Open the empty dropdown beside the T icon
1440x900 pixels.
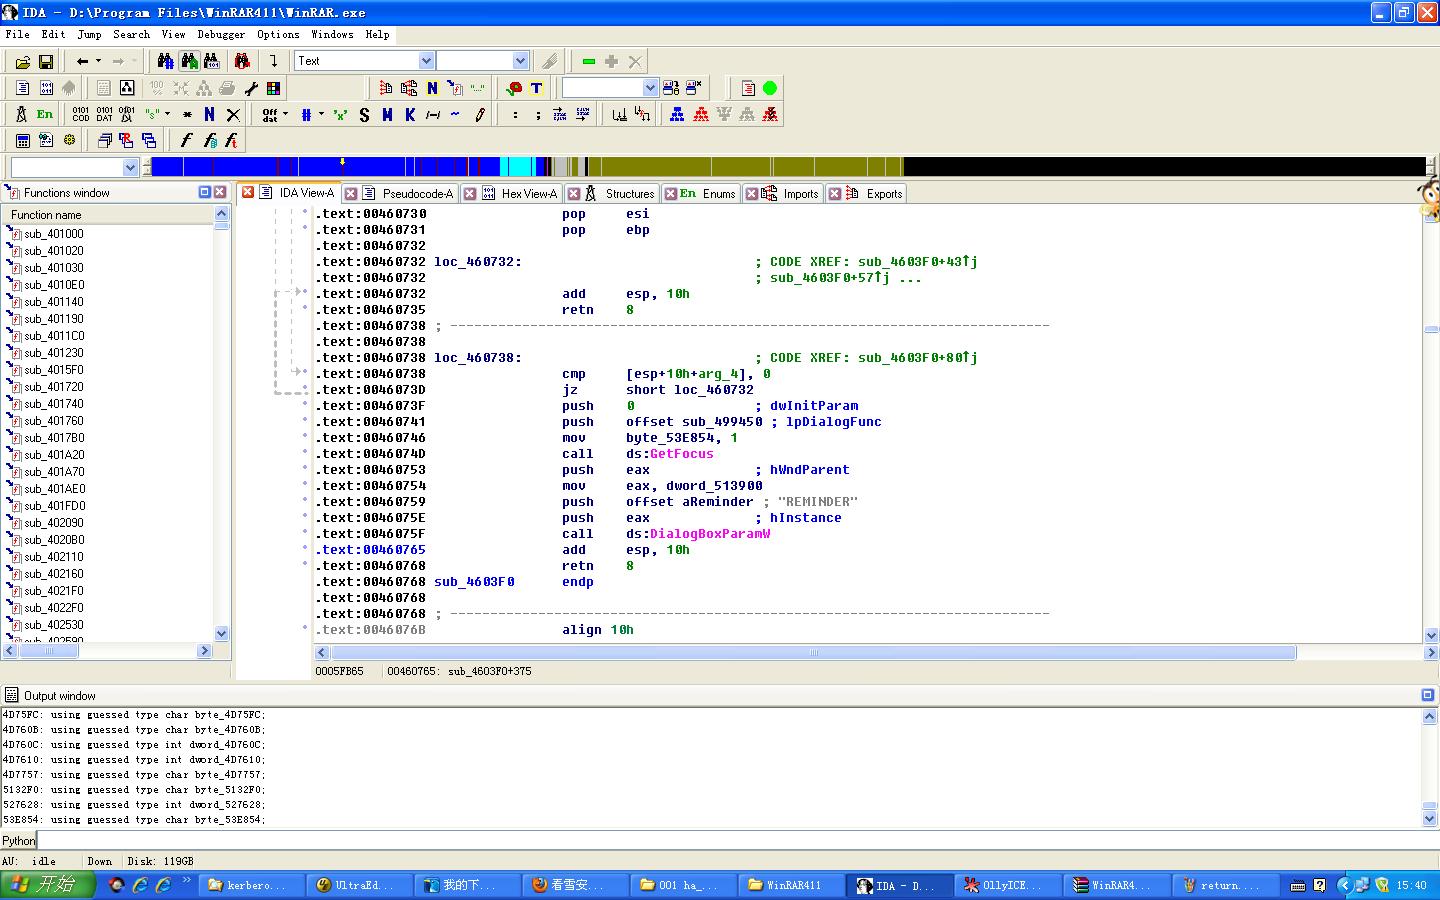(x=650, y=88)
